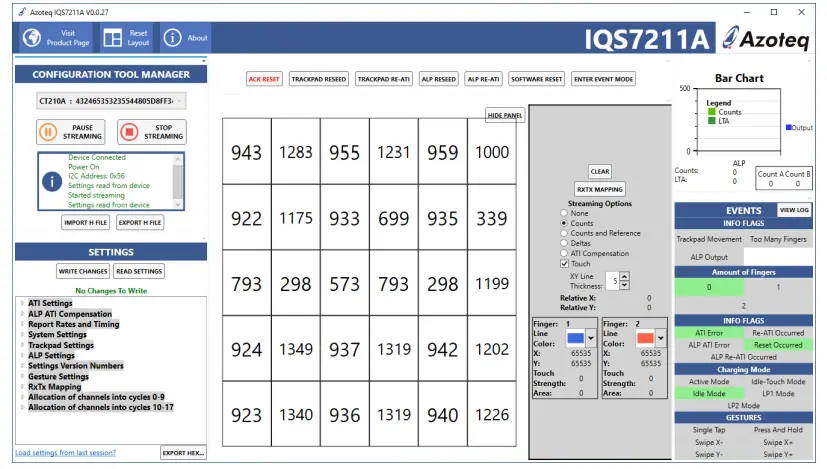827x469 pixels.
Task: Click the CLEAR button
Action: pyautogui.click(x=600, y=171)
